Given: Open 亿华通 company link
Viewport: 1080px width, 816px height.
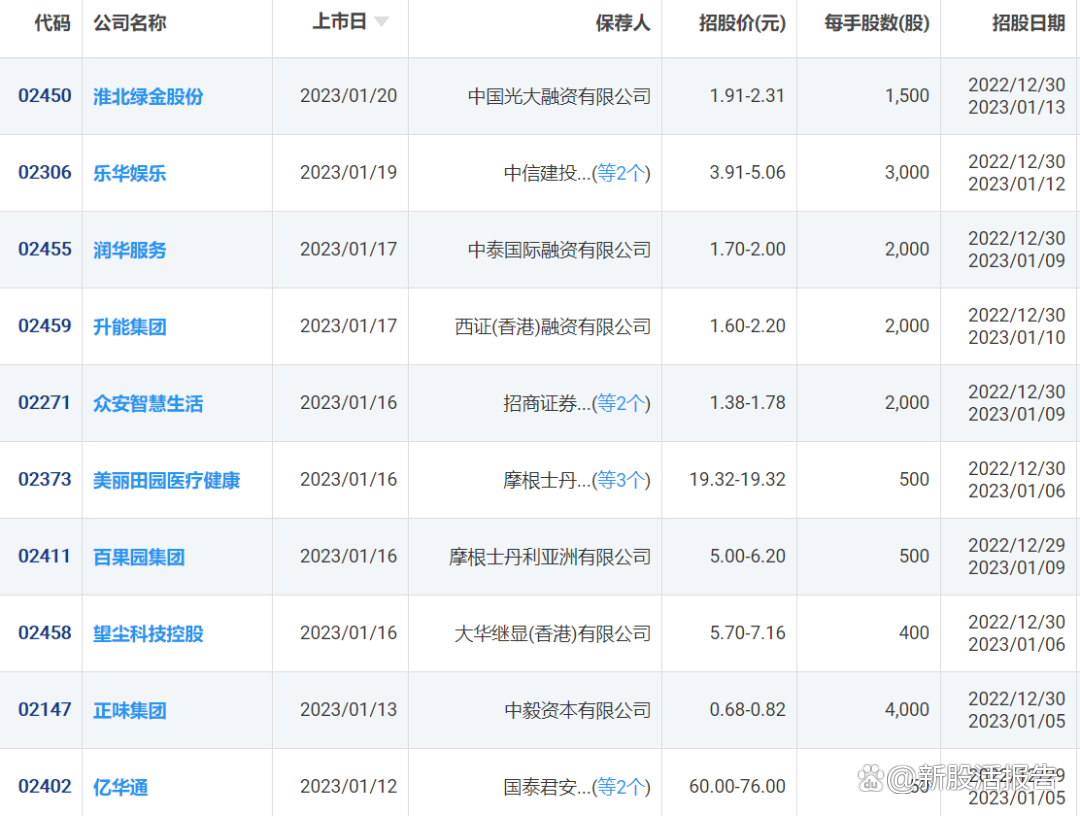Looking at the screenshot, I should (x=121, y=787).
